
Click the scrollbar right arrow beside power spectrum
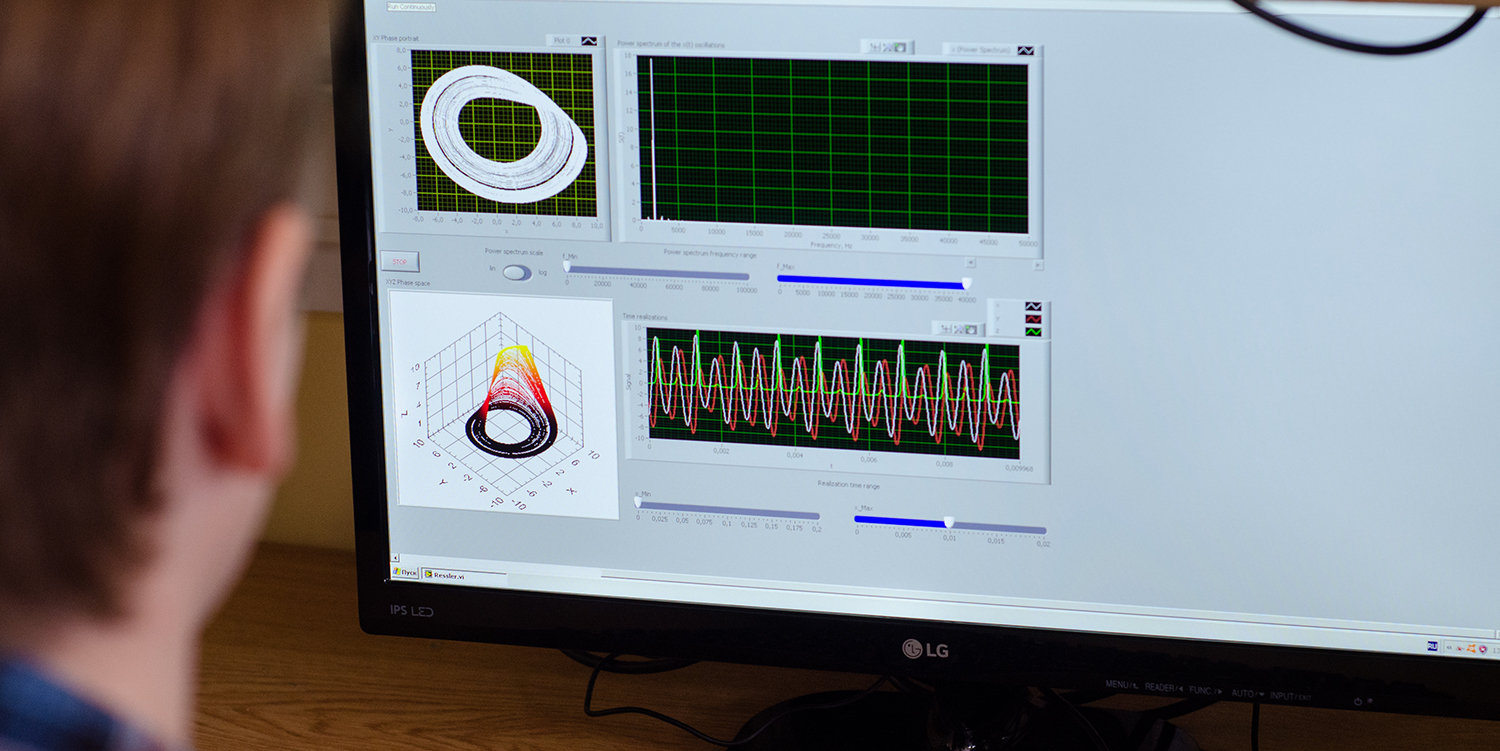tap(1037, 265)
